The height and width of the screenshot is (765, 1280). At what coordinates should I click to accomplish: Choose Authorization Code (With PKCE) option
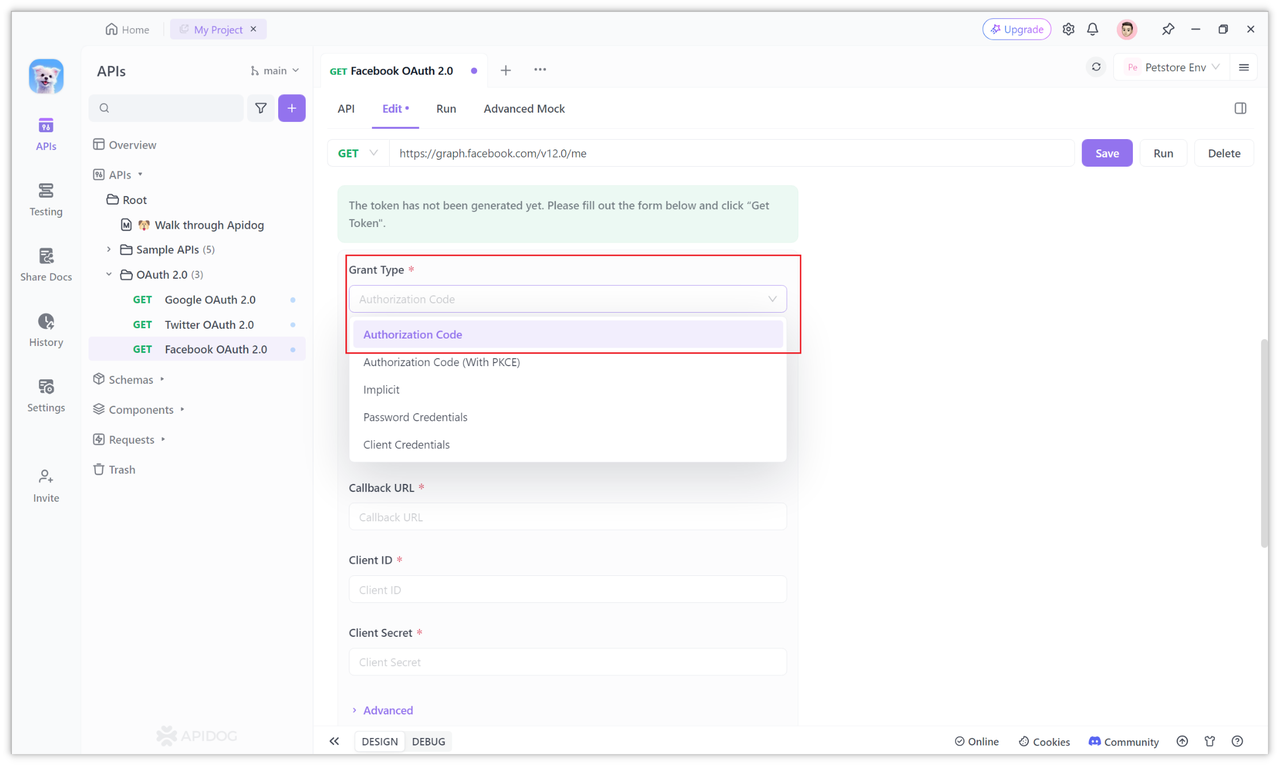567,362
